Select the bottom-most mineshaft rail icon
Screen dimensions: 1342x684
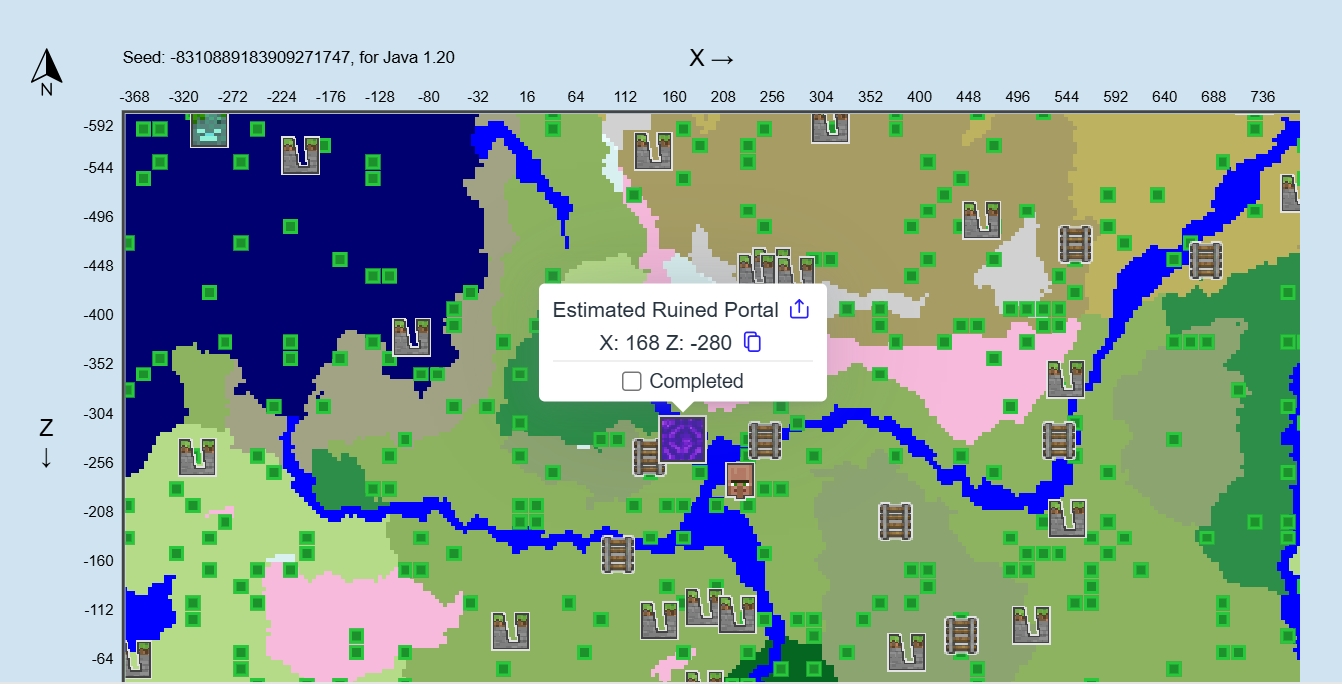pyautogui.click(x=961, y=635)
